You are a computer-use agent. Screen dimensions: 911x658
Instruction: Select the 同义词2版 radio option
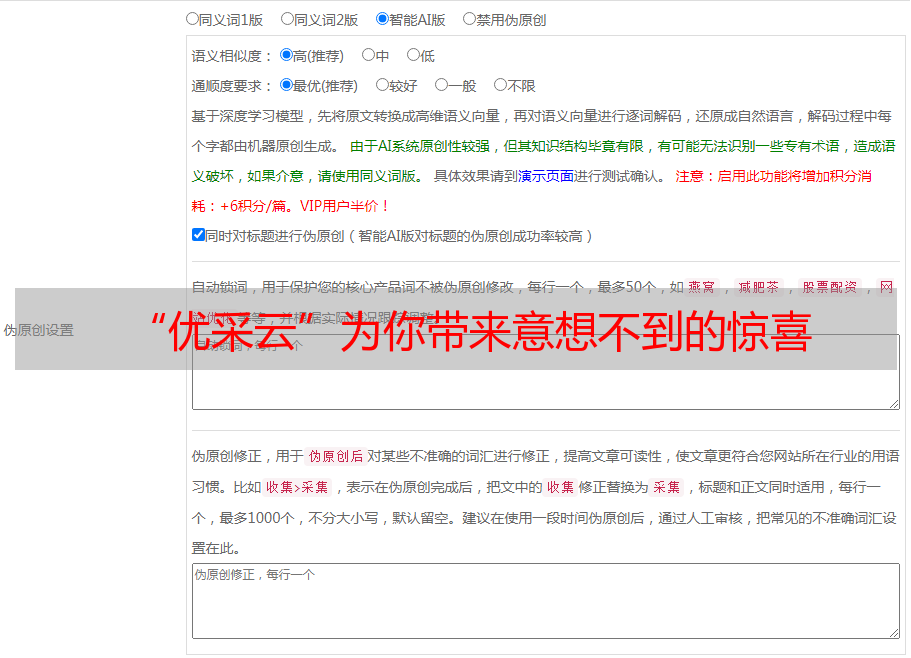[x=287, y=19]
